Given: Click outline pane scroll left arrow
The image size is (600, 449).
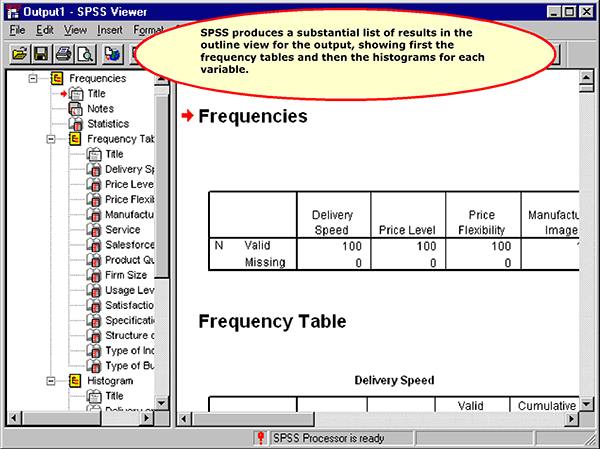Looking at the screenshot, I should (x=14, y=418).
